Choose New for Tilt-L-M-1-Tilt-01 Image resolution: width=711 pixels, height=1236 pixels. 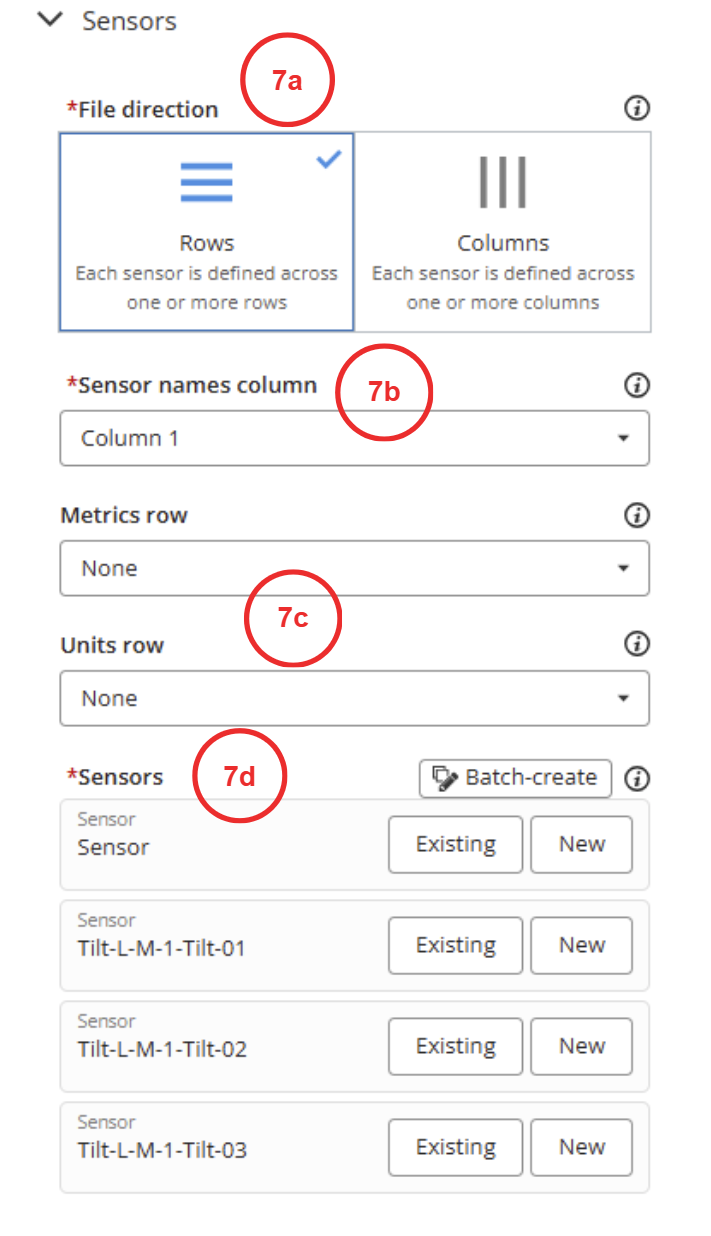pyautogui.click(x=581, y=945)
